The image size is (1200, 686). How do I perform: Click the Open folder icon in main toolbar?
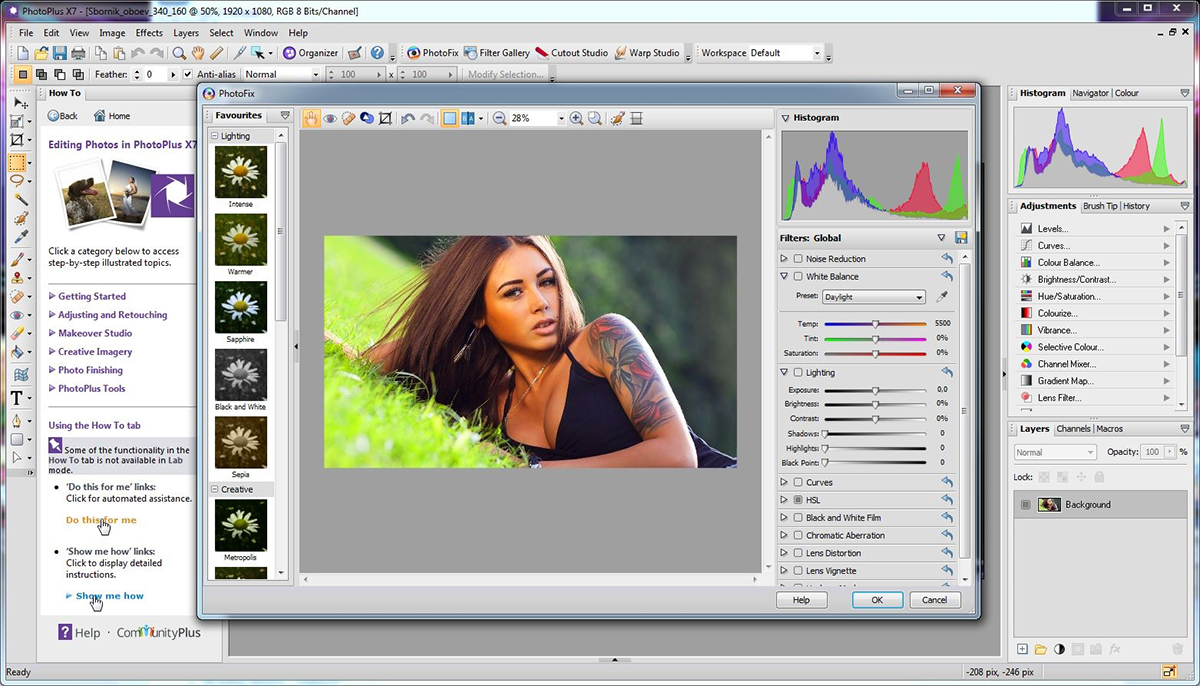click(42, 53)
